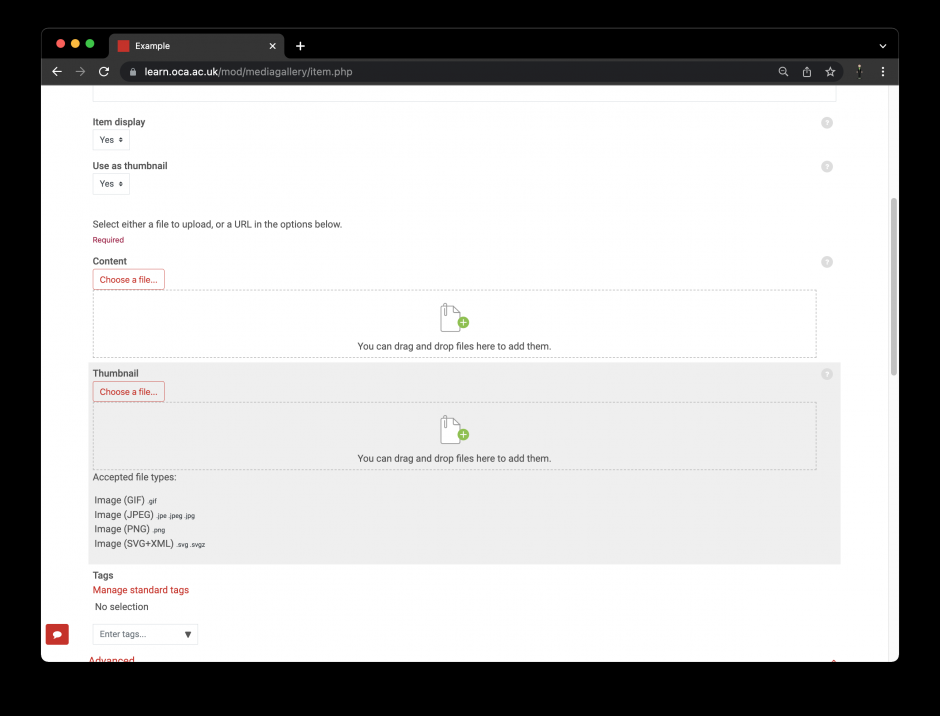Image resolution: width=940 pixels, height=716 pixels.
Task: Expand the browser chevron at top right
Action: coord(881,45)
